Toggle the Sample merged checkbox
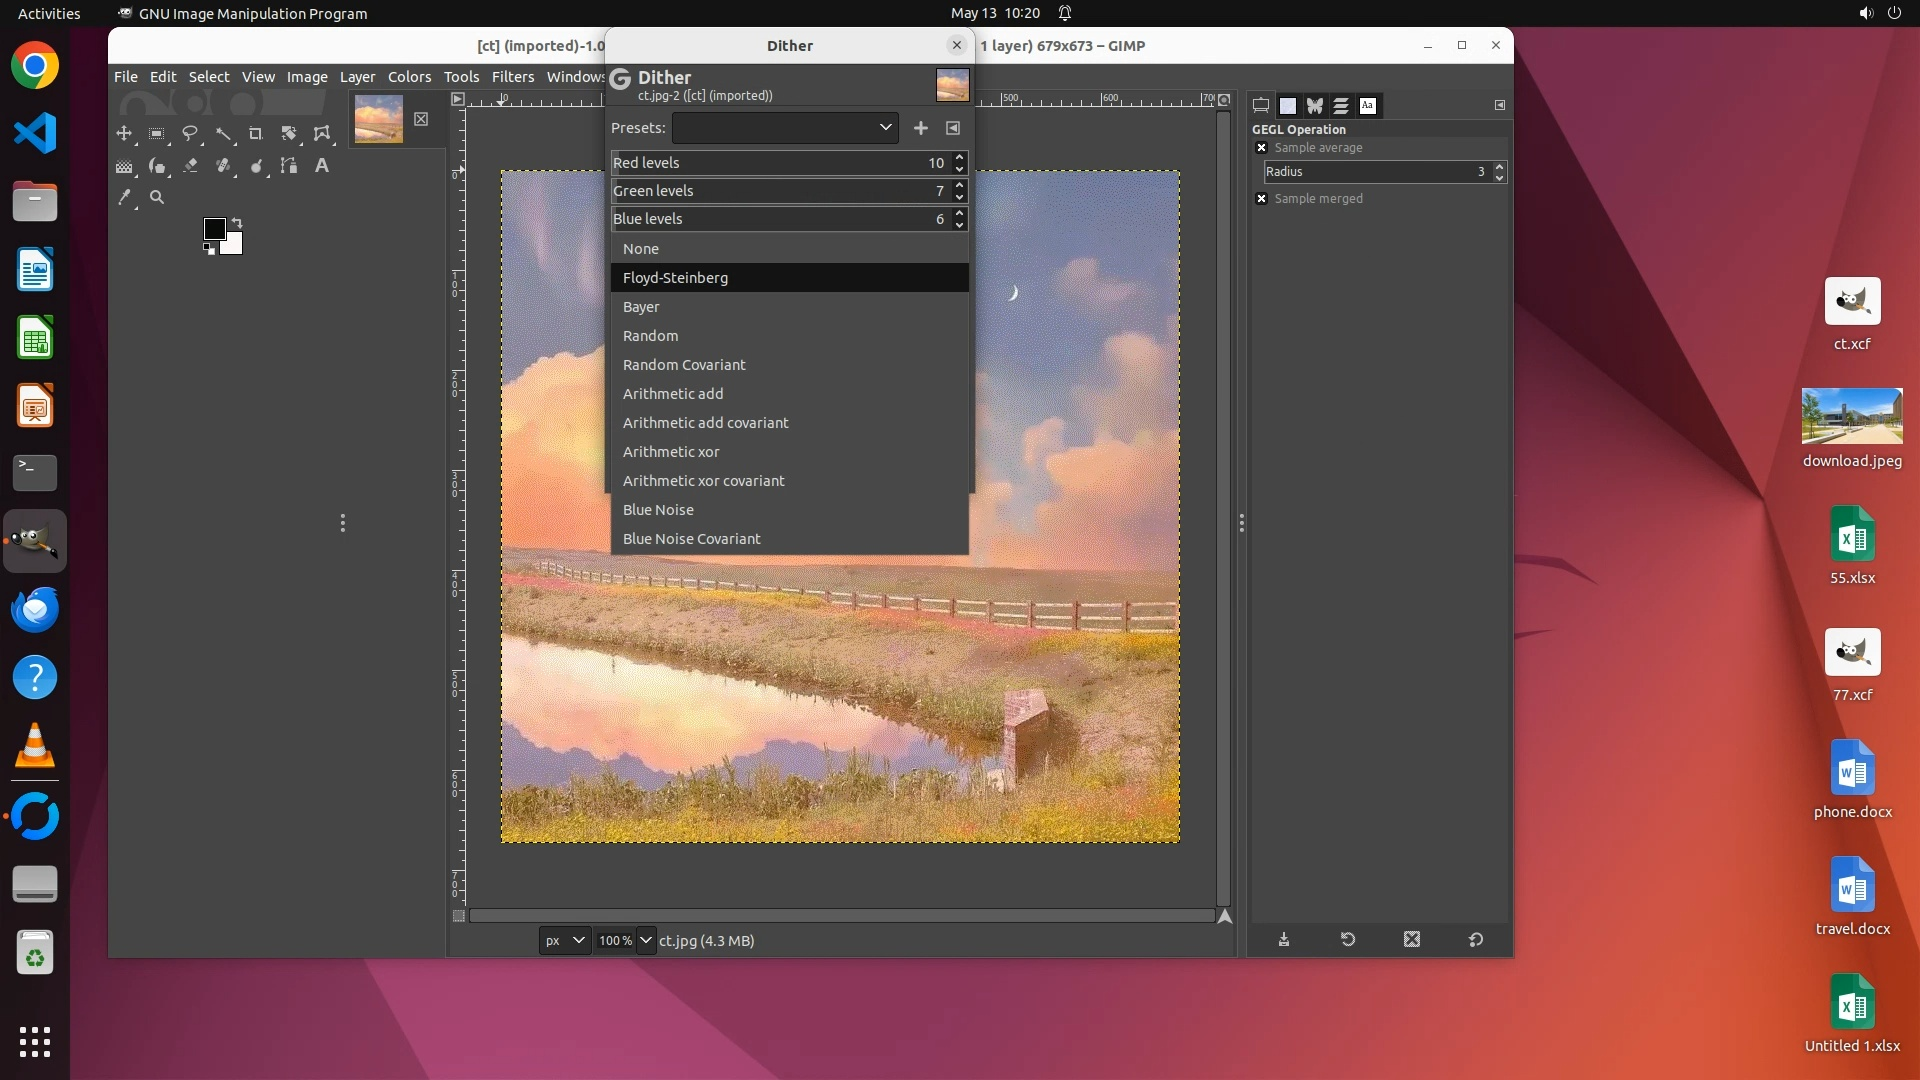The image size is (1920, 1080). point(1262,199)
